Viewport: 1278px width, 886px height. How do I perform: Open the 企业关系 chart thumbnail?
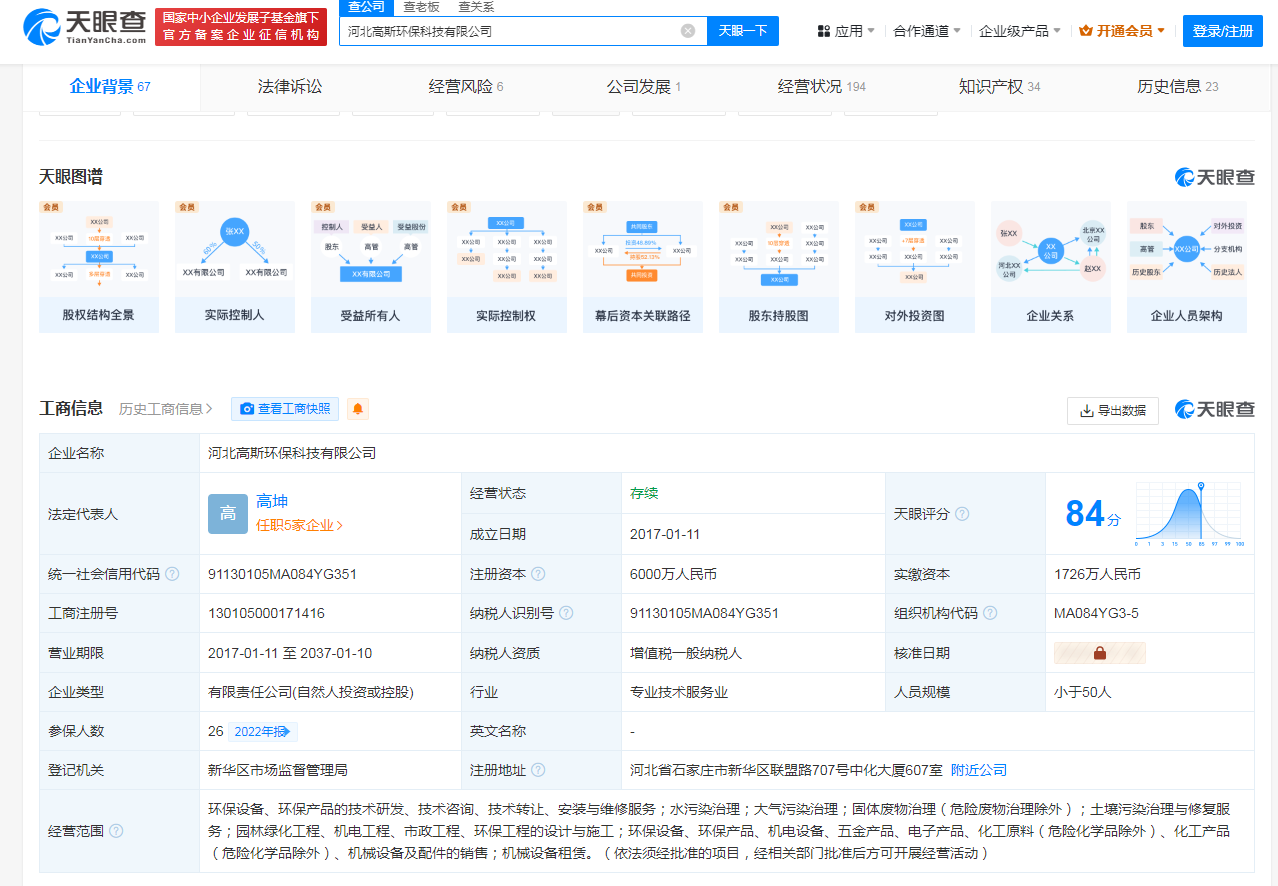point(1050,267)
